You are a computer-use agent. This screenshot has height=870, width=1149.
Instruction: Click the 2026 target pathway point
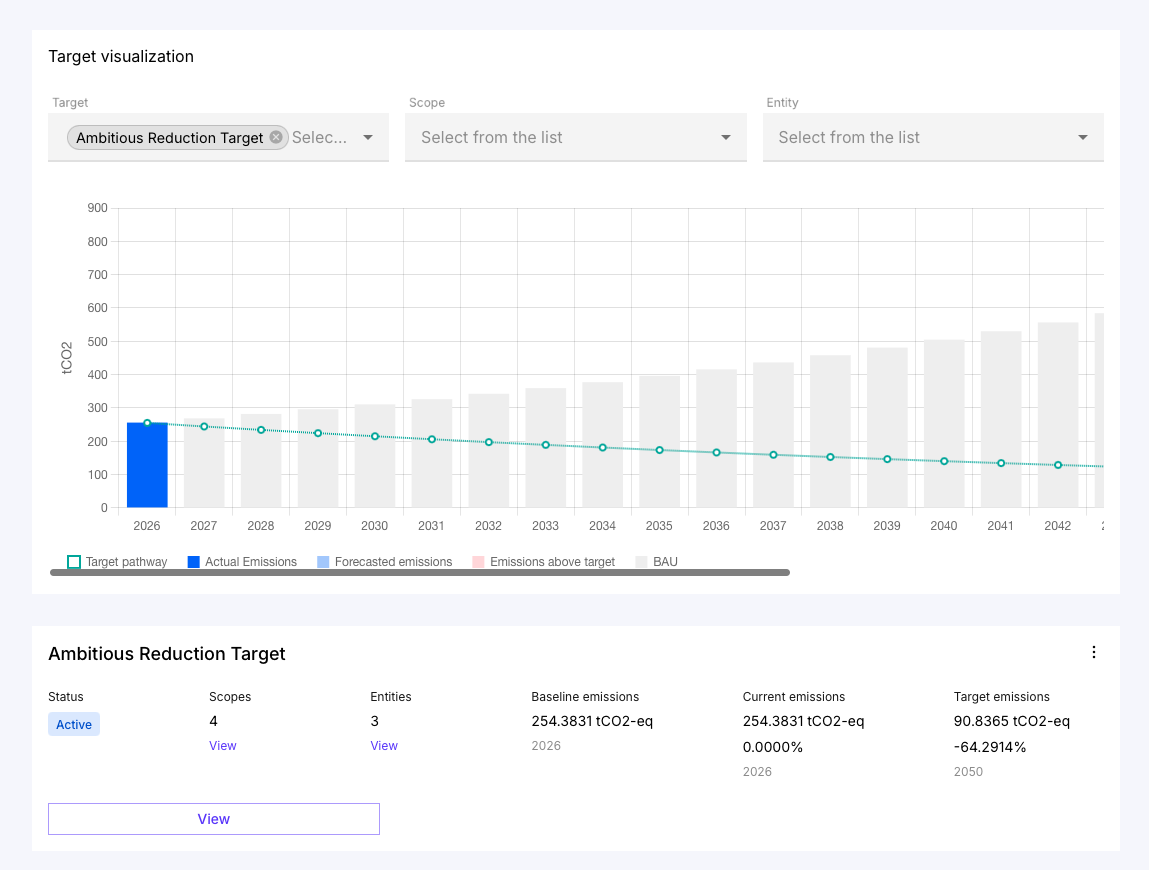pos(147,423)
